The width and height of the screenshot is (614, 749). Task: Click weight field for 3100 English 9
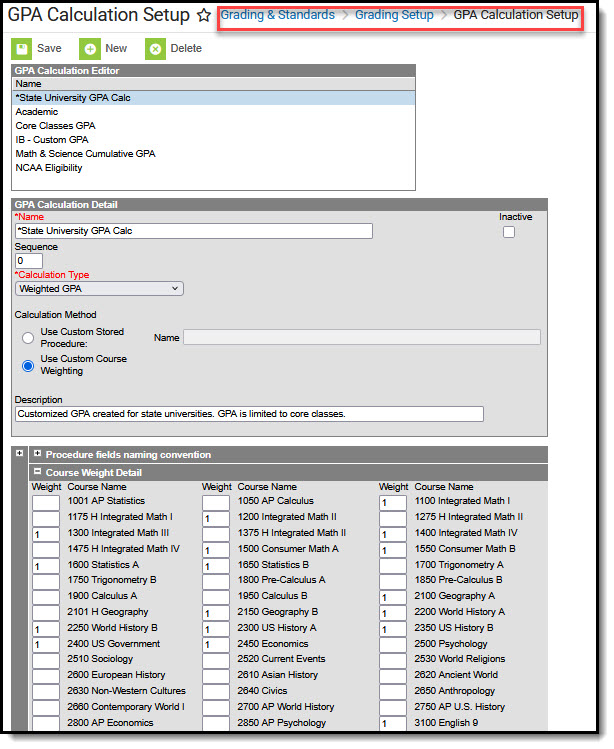(x=393, y=725)
